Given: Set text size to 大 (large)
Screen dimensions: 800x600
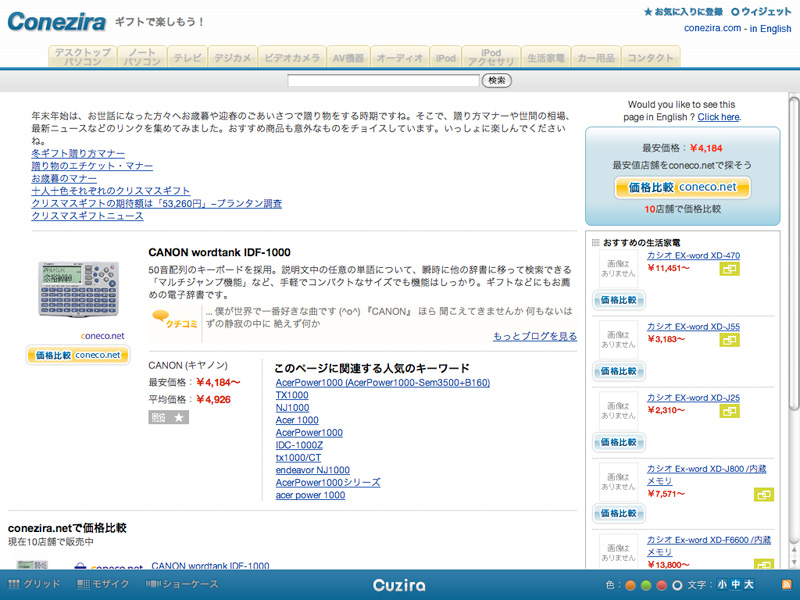Looking at the screenshot, I should (749, 584).
